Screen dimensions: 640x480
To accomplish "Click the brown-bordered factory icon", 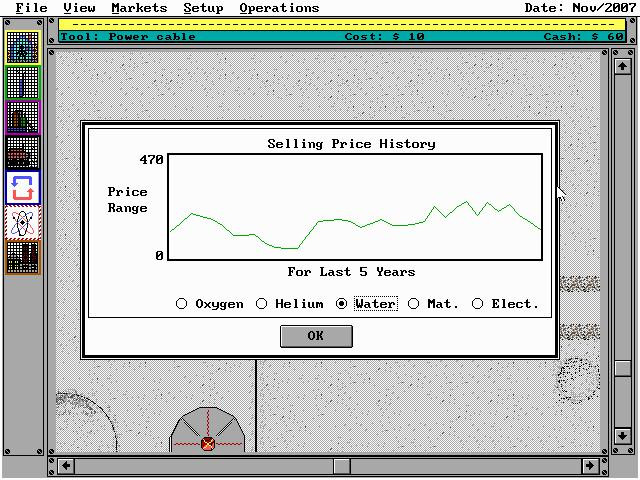I will tap(22, 256).
